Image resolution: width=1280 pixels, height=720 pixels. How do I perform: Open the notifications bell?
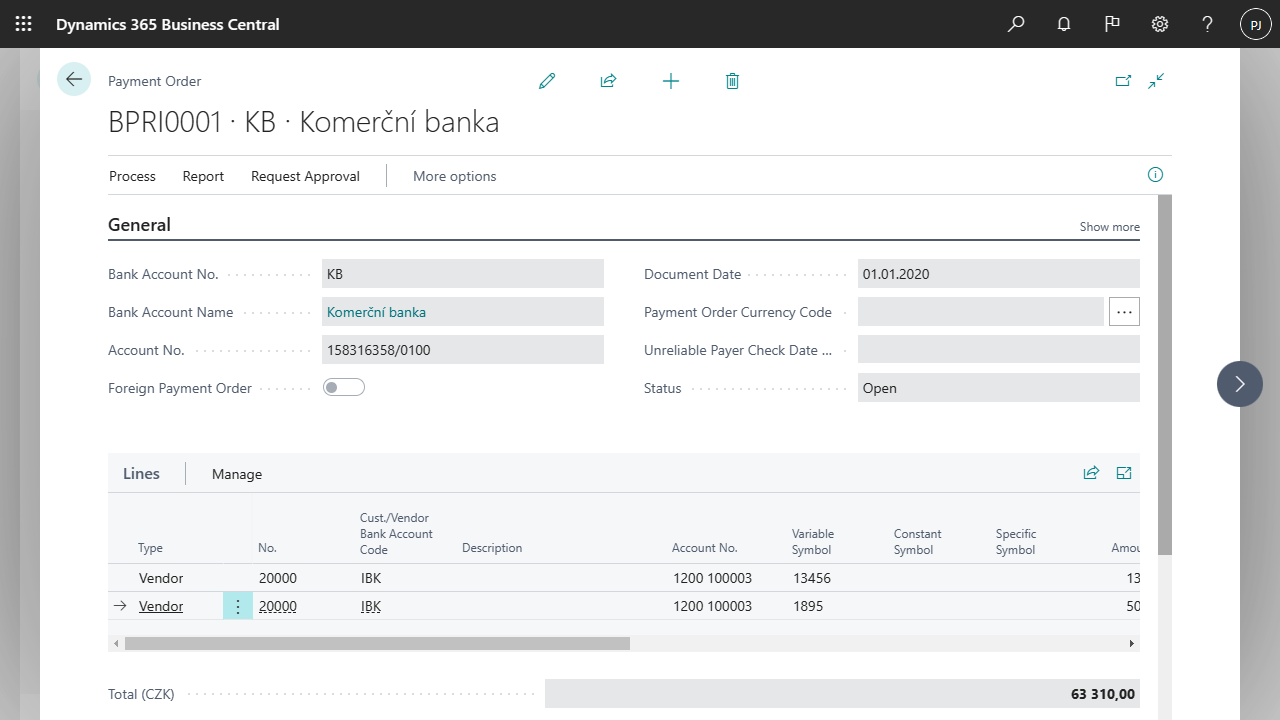click(1064, 24)
